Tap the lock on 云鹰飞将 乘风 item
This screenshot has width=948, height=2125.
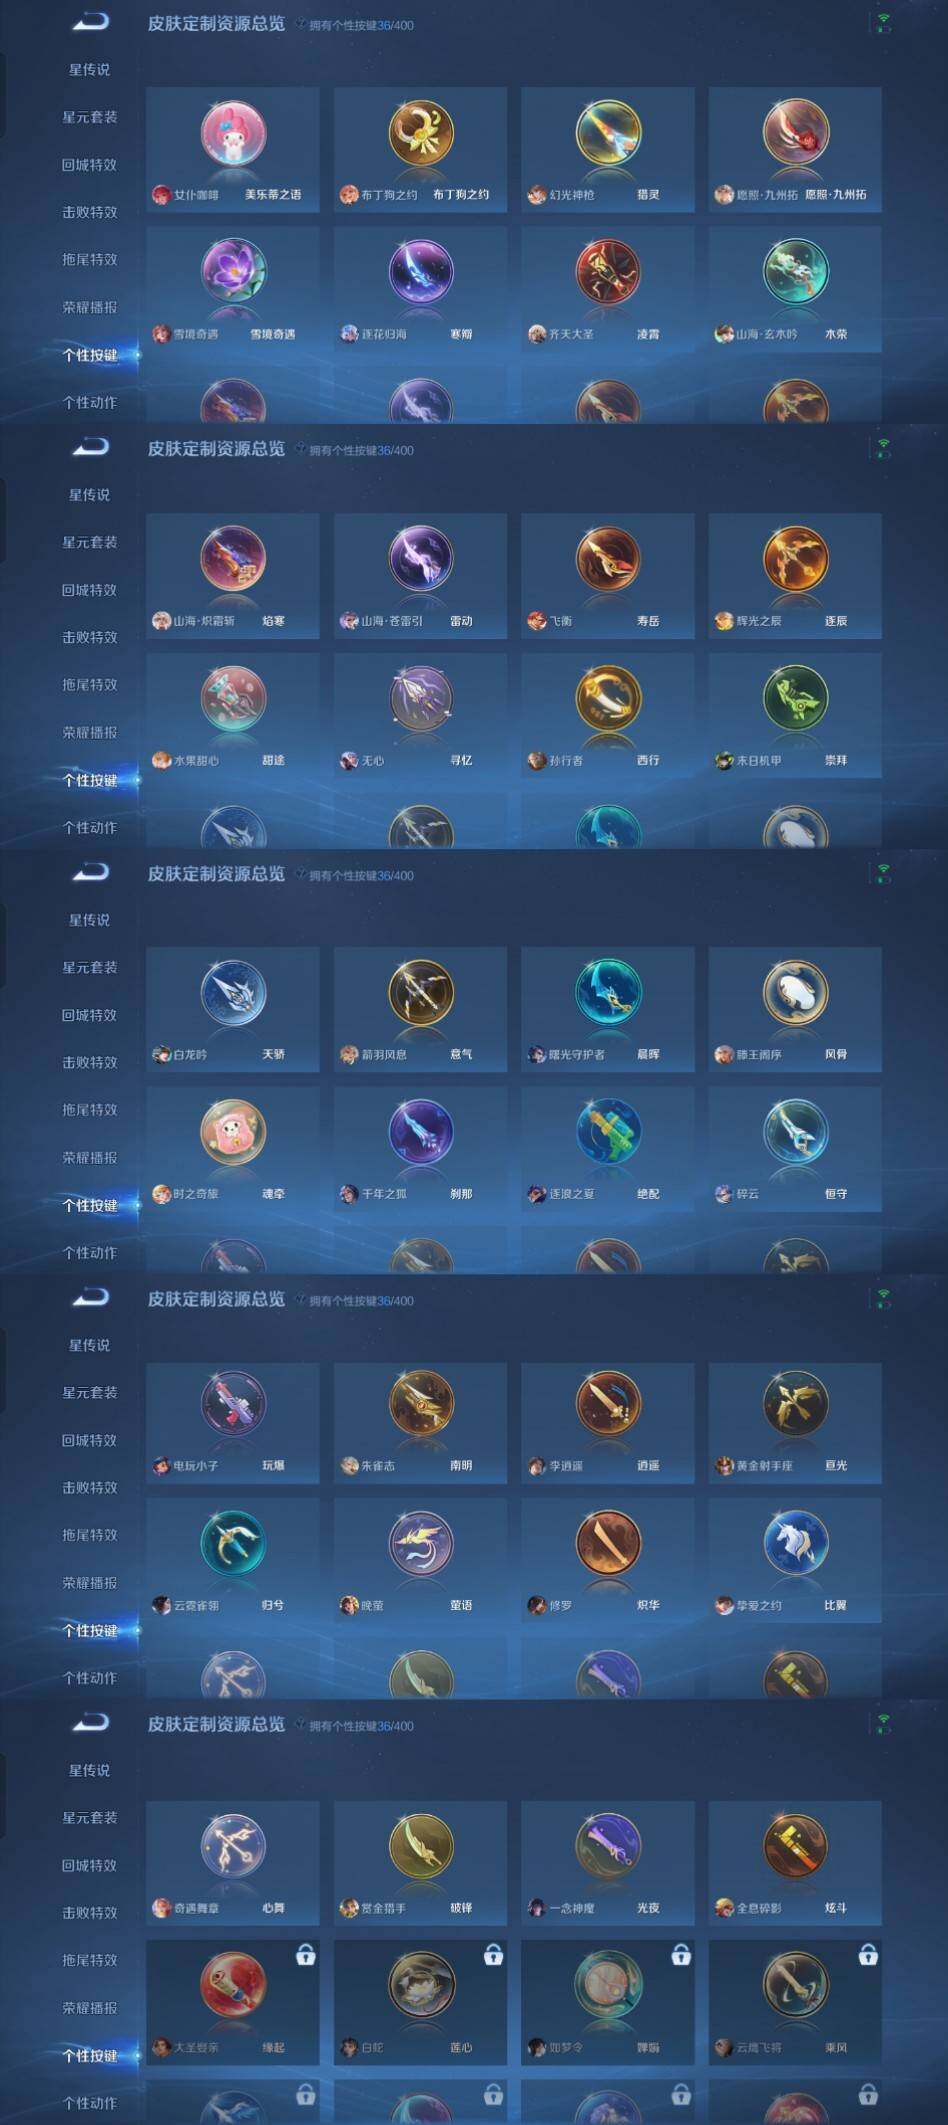(x=868, y=1955)
